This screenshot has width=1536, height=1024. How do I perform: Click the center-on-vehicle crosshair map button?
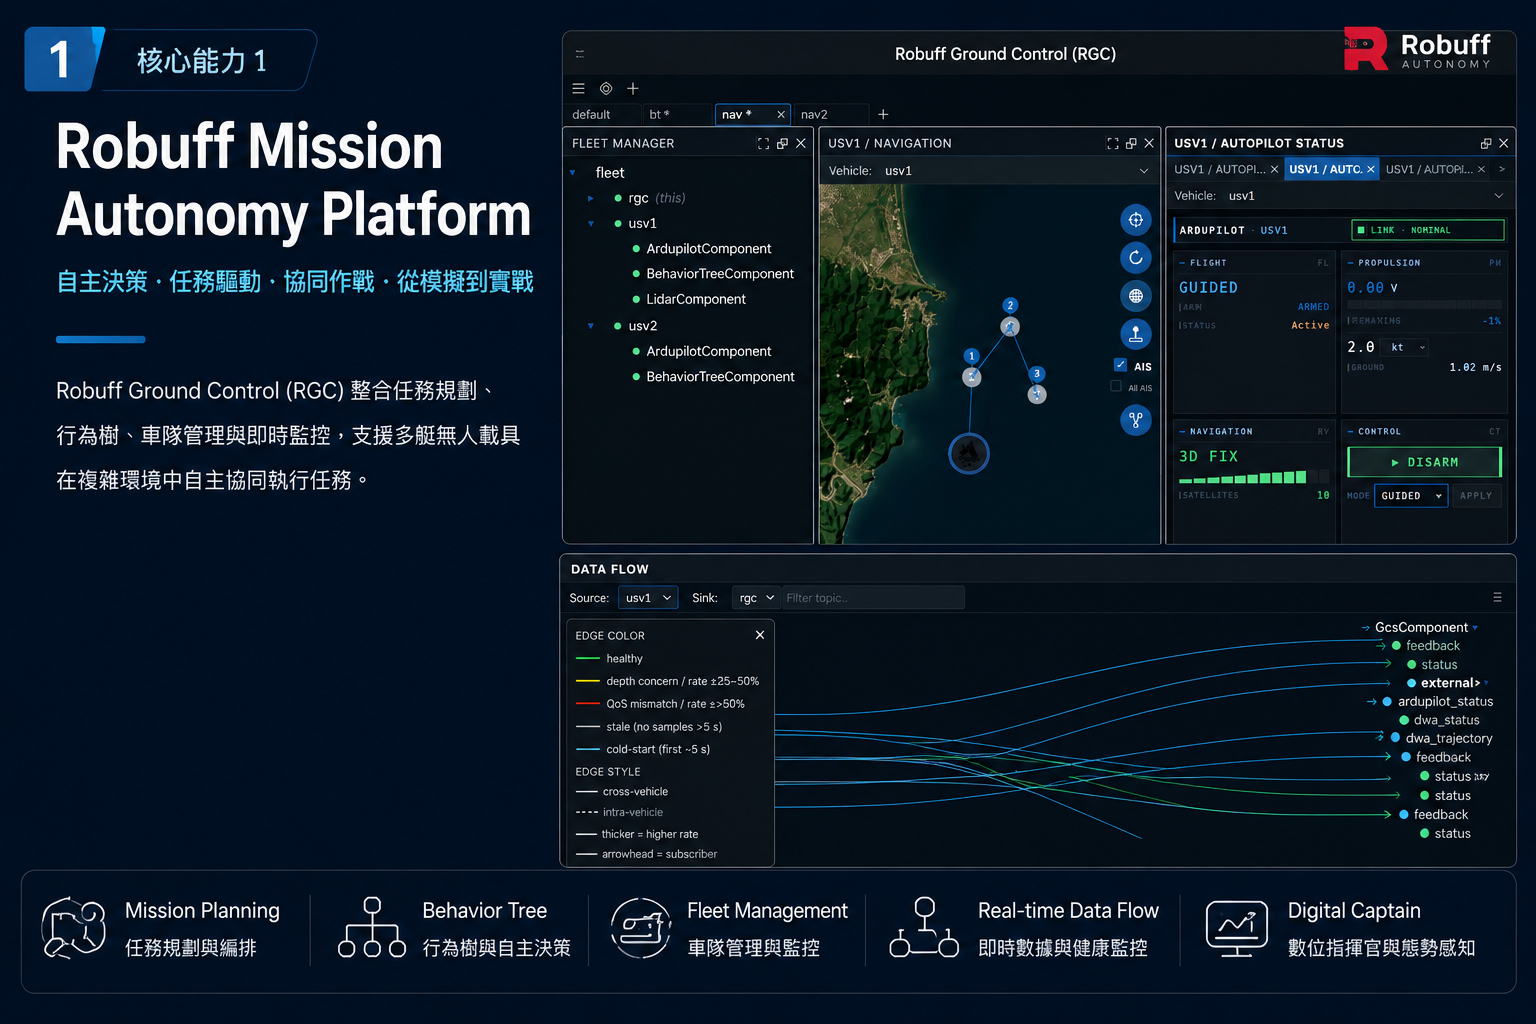point(1136,220)
